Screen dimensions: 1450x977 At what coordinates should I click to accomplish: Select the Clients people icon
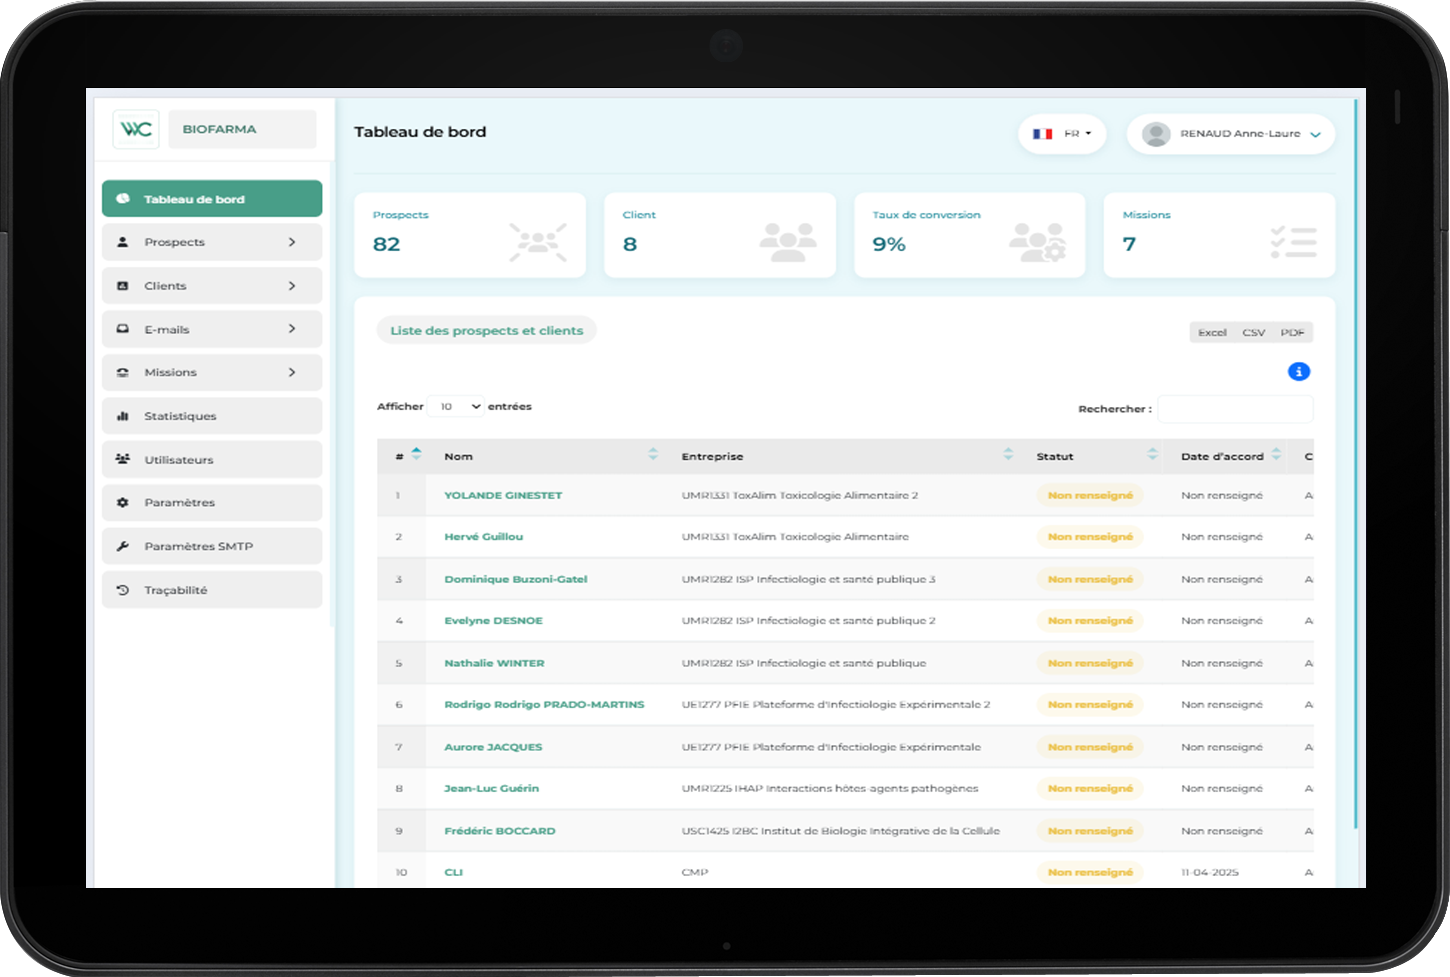(x=122, y=285)
